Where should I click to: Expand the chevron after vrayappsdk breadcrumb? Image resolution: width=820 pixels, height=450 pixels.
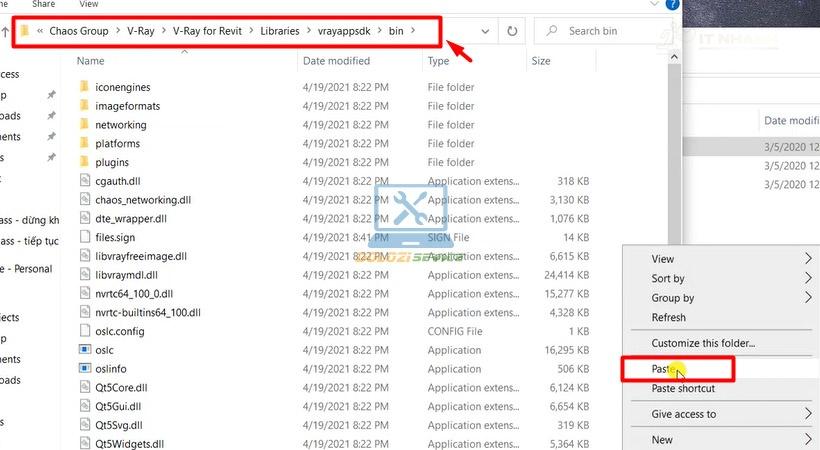(x=380, y=31)
